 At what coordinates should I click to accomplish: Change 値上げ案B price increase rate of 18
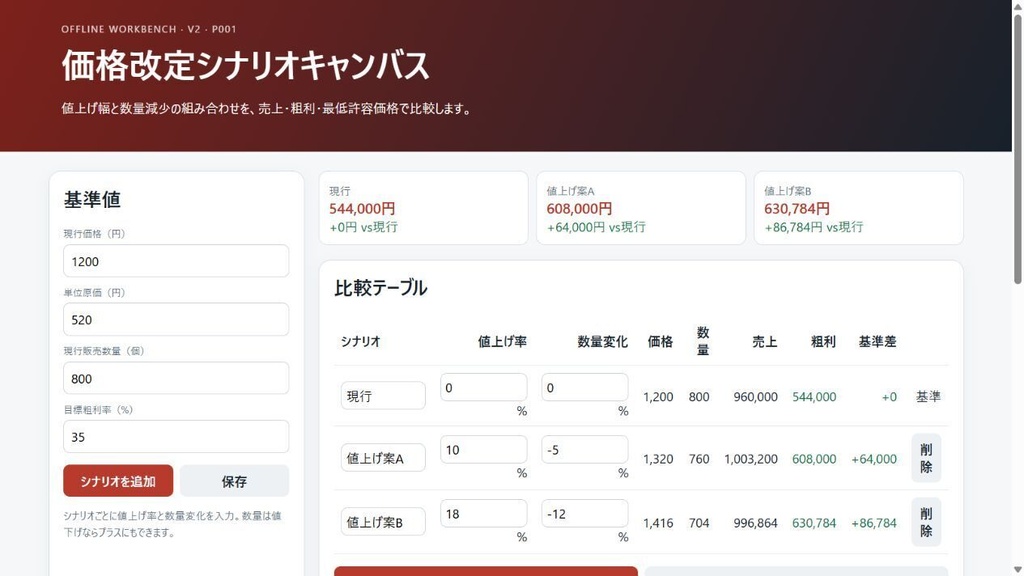tap(483, 513)
